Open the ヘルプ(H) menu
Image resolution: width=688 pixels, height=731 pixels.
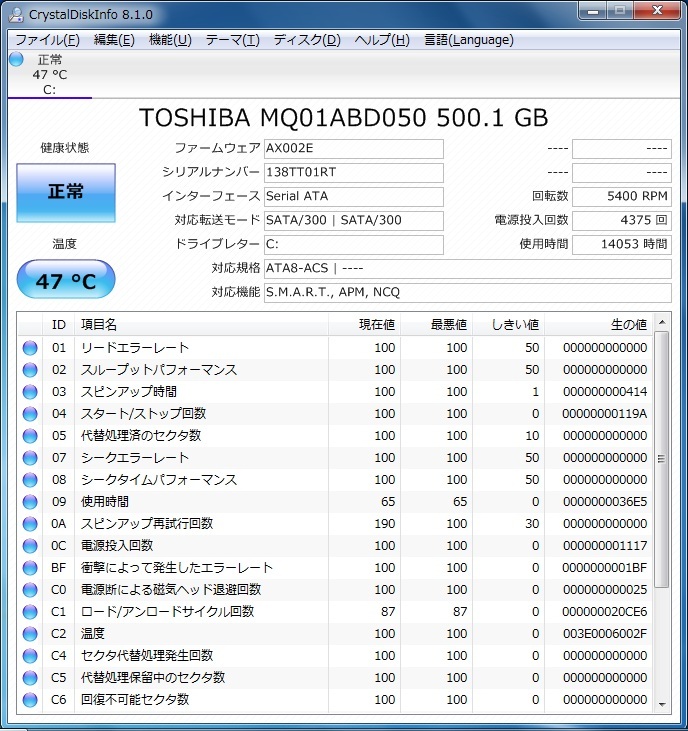pyautogui.click(x=382, y=40)
